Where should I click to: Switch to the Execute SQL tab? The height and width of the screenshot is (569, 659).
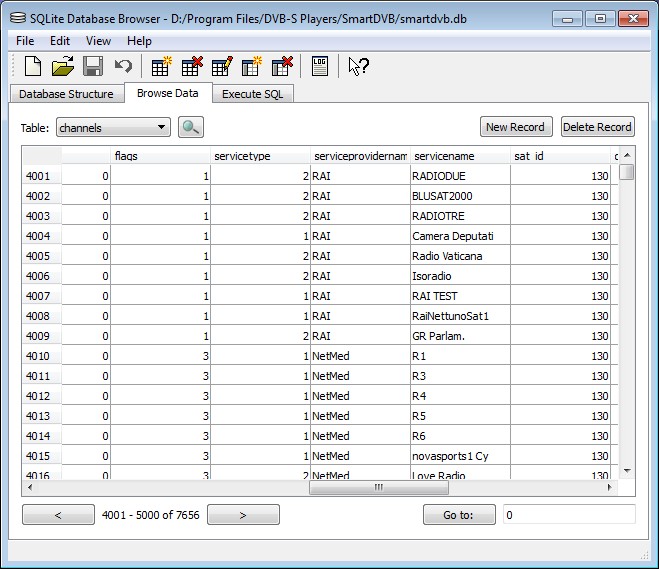pos(253,94)
